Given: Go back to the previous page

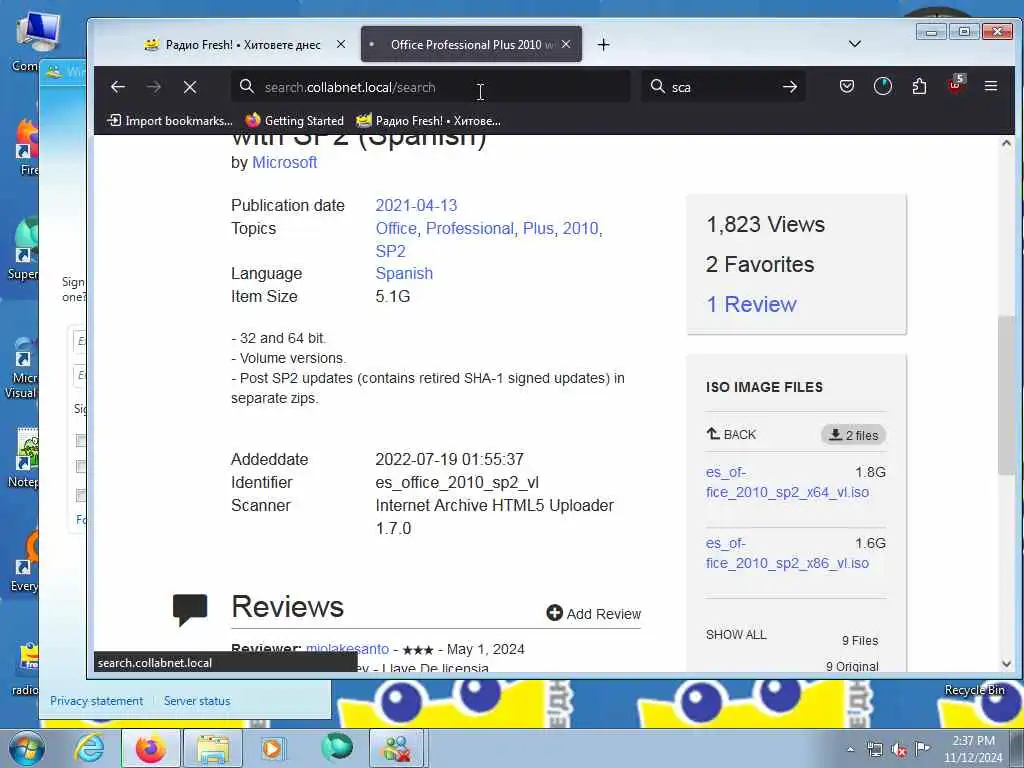Looking at the screenshot, I should click(118, 87).
